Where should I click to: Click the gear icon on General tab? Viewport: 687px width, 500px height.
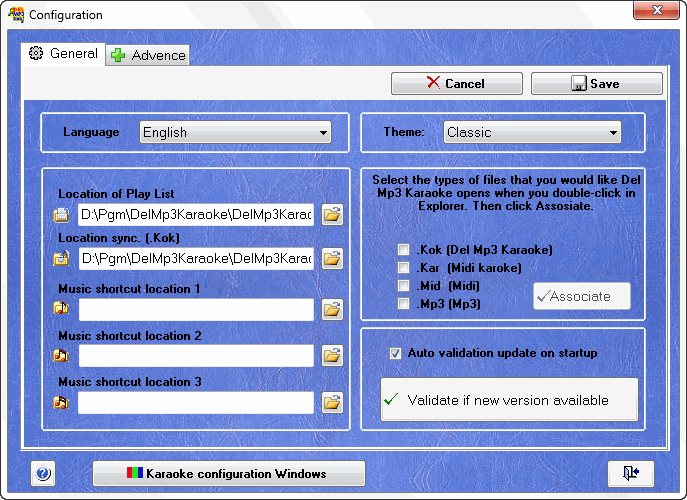pos(36,53)
